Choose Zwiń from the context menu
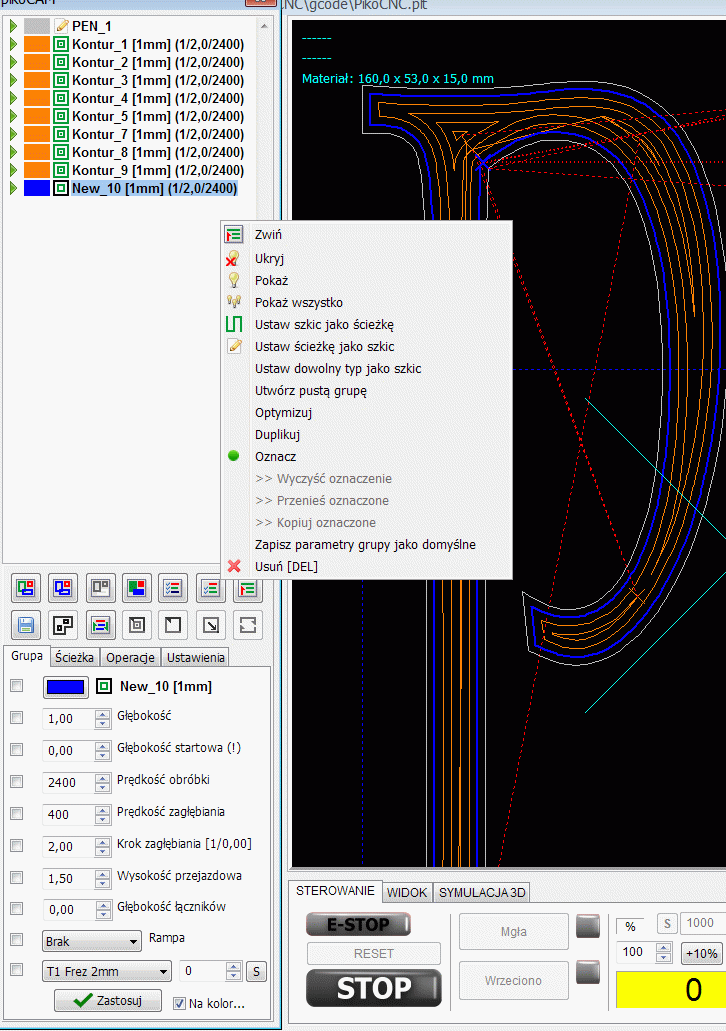The width and height of the screenshot is (726, 1031). tap(366, 235)
